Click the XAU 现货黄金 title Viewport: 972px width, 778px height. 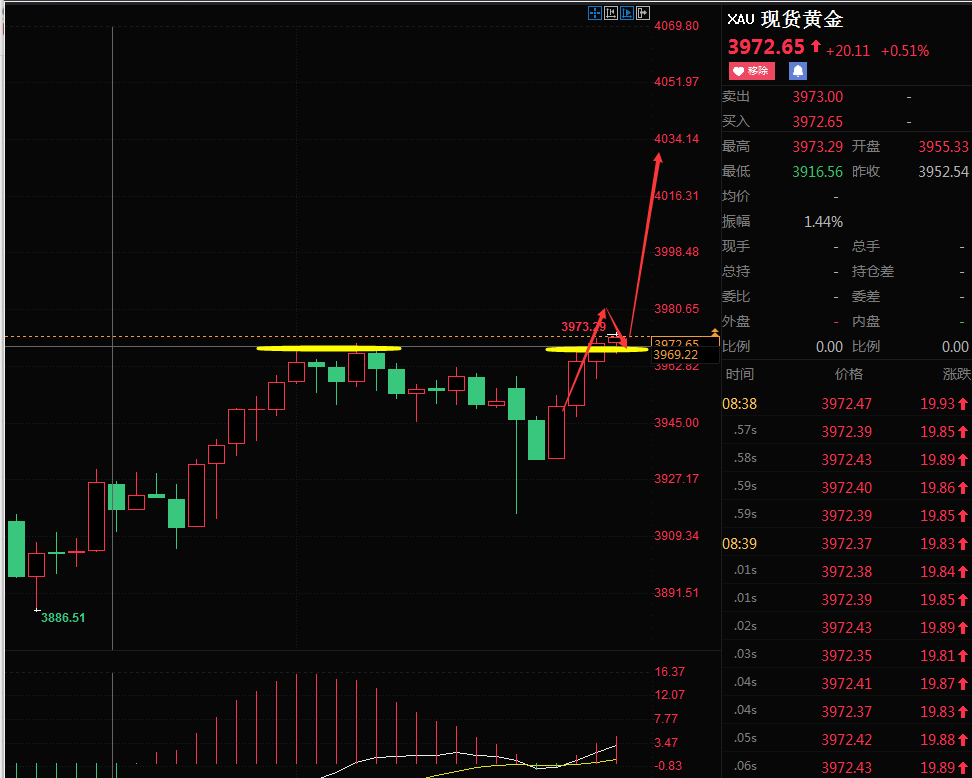click(785, 19)
